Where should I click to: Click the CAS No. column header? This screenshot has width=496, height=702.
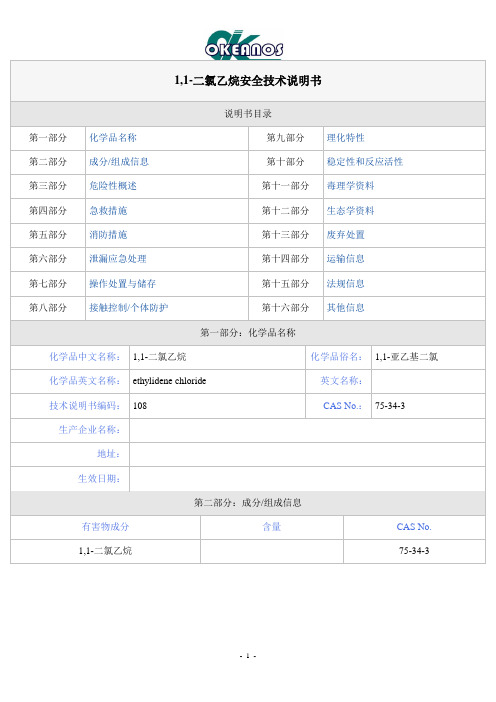point(414,527)
